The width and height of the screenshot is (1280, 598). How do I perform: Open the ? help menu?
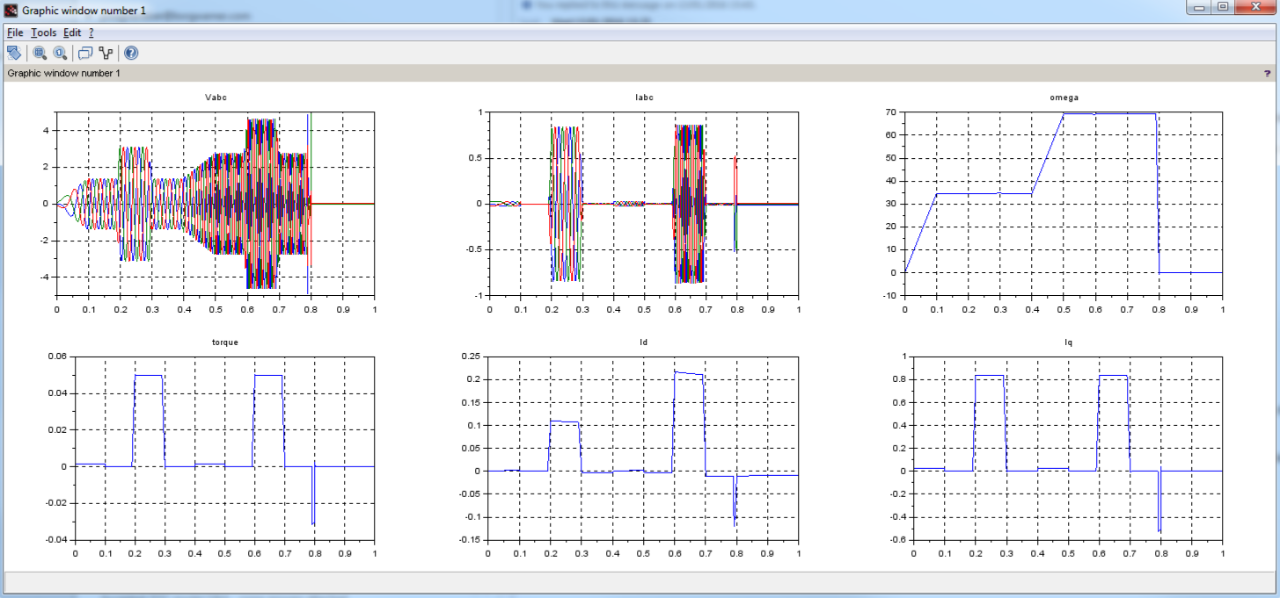[91, 33]
